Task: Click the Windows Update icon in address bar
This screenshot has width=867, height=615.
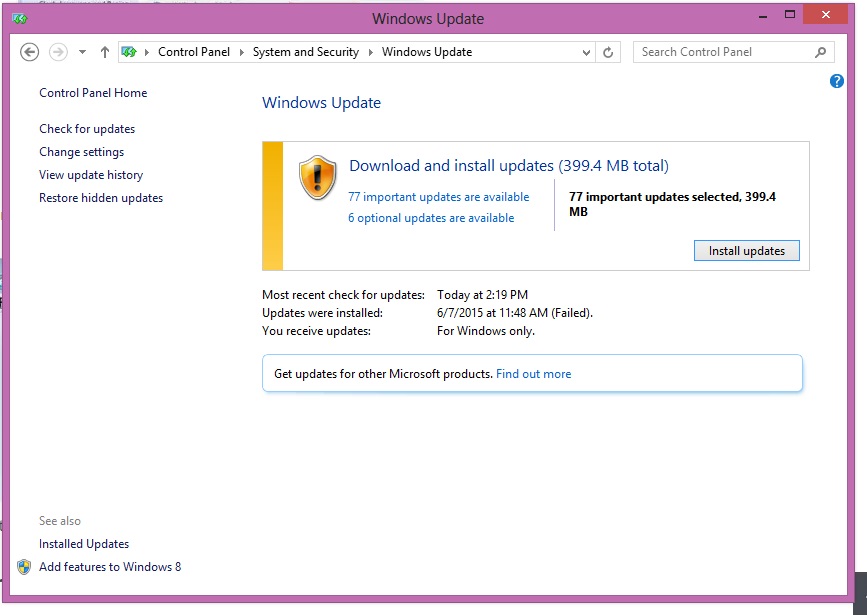Action: 129,52
